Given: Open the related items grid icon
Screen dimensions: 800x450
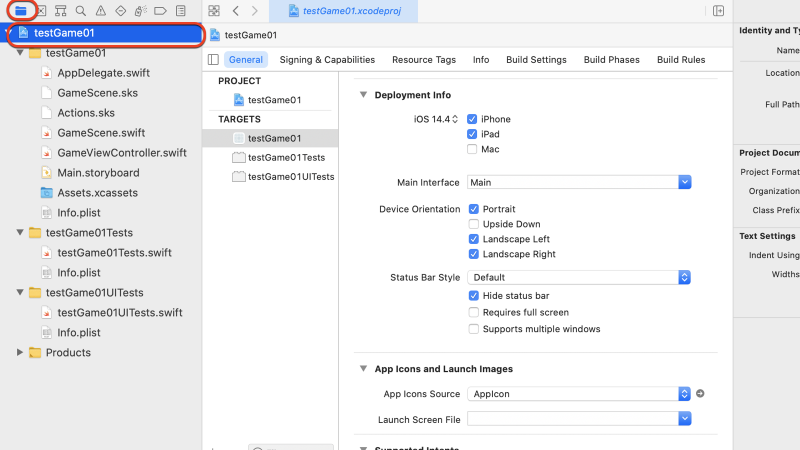Looking at the screenshot, I should coord(214,11).
